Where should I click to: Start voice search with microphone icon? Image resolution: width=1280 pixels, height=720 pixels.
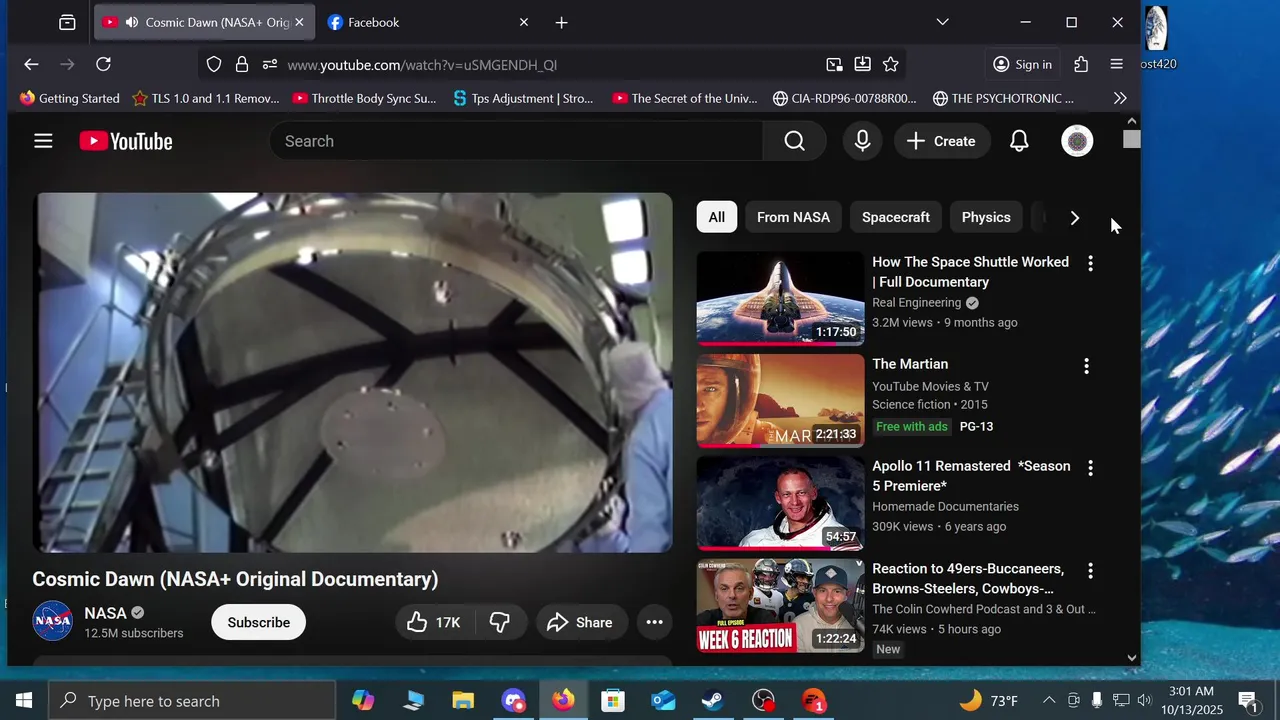862,141
